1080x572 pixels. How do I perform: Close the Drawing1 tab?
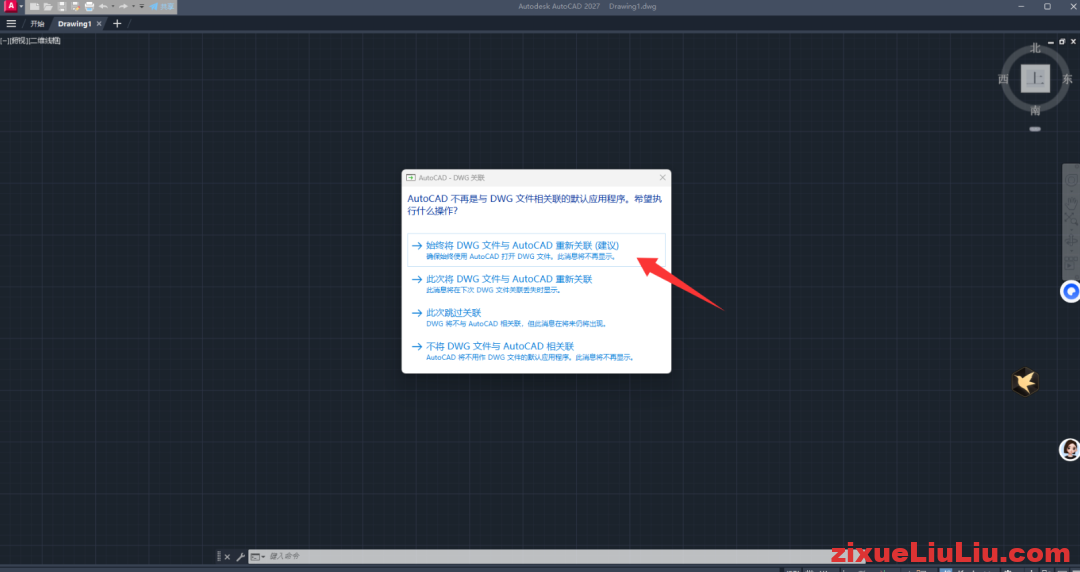(x=99, y=23)
